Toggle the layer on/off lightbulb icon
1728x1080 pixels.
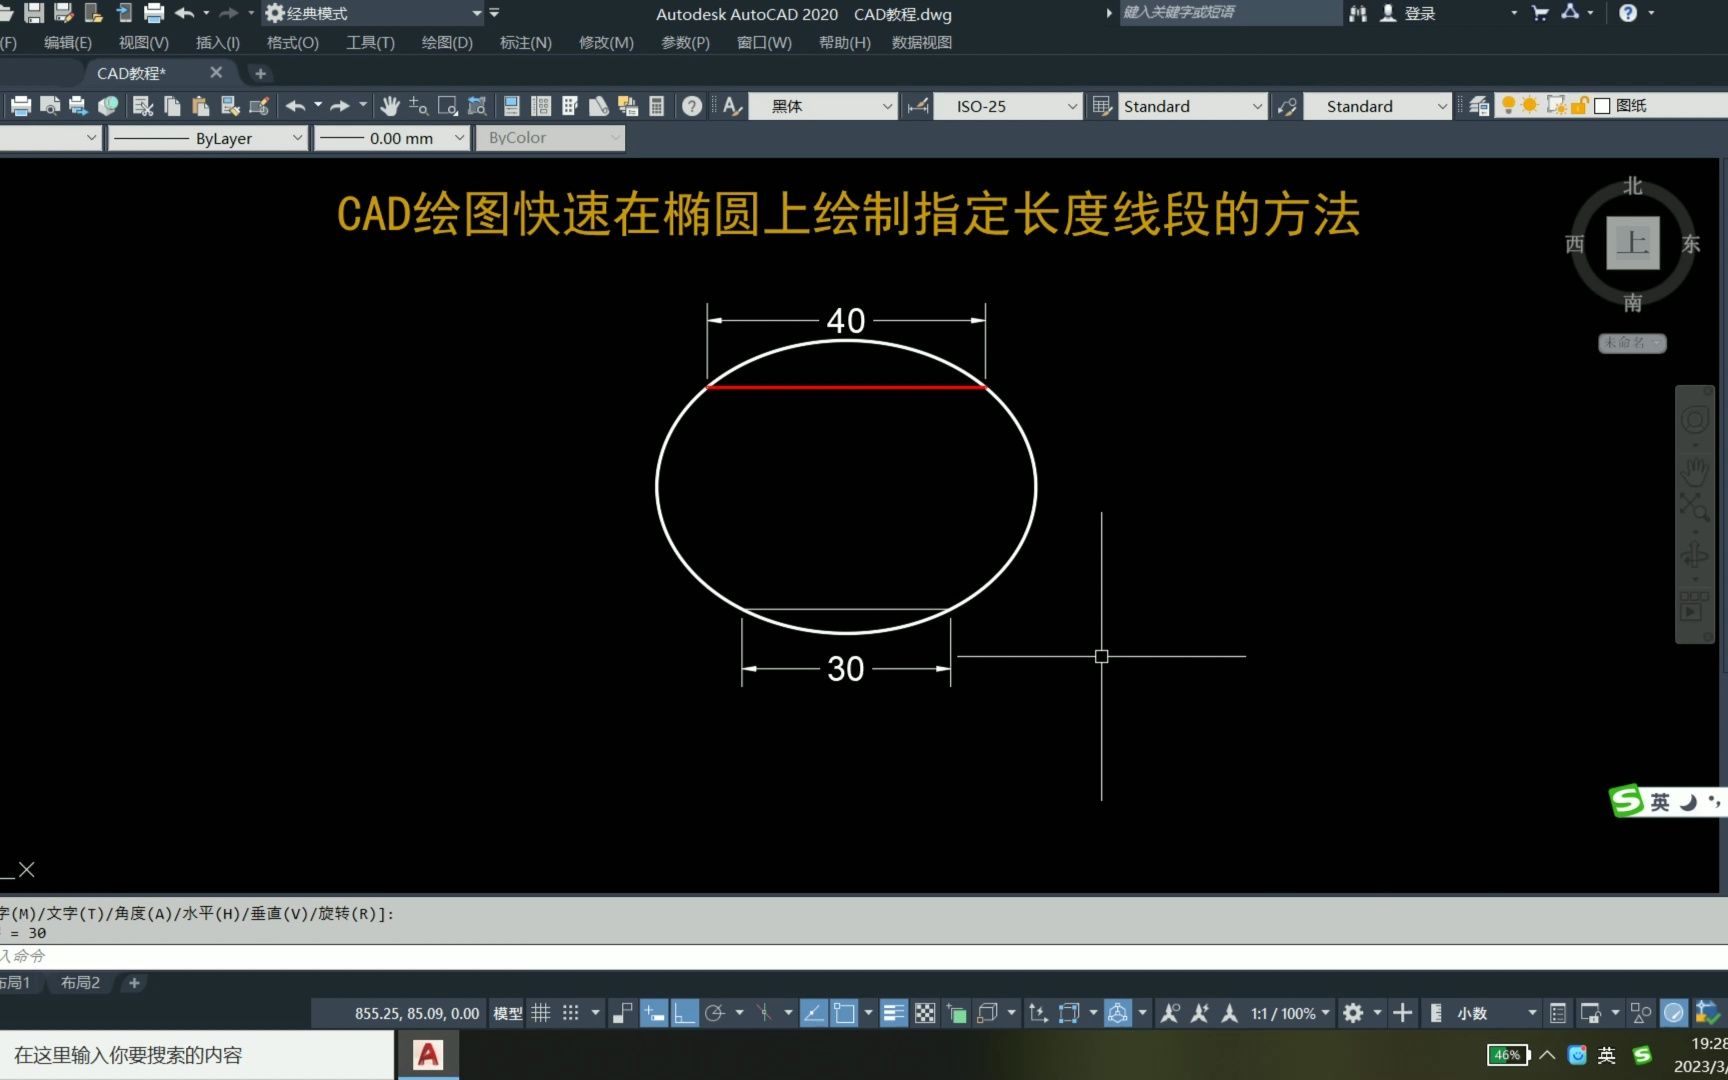(x=1508, y=105)
